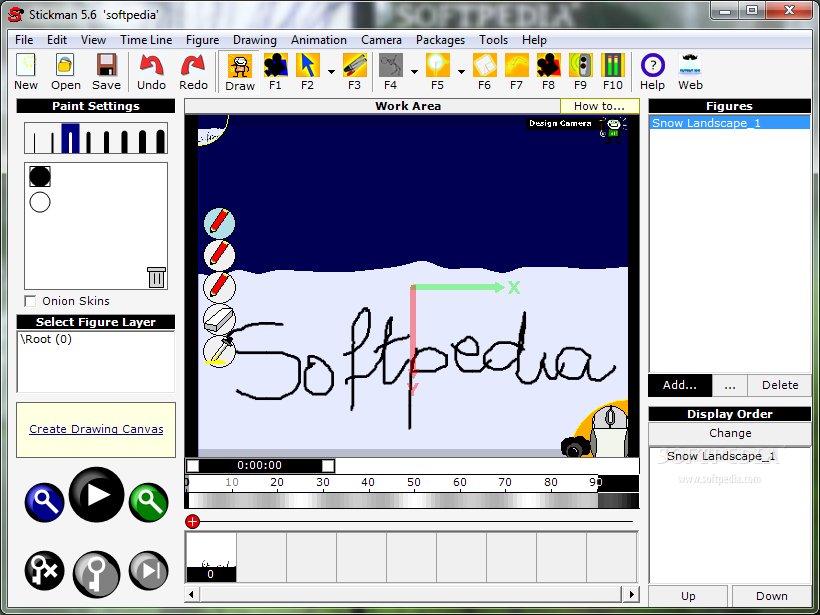Select the F4 stick figure tool
820x615 pixels.
coord(391,72)
